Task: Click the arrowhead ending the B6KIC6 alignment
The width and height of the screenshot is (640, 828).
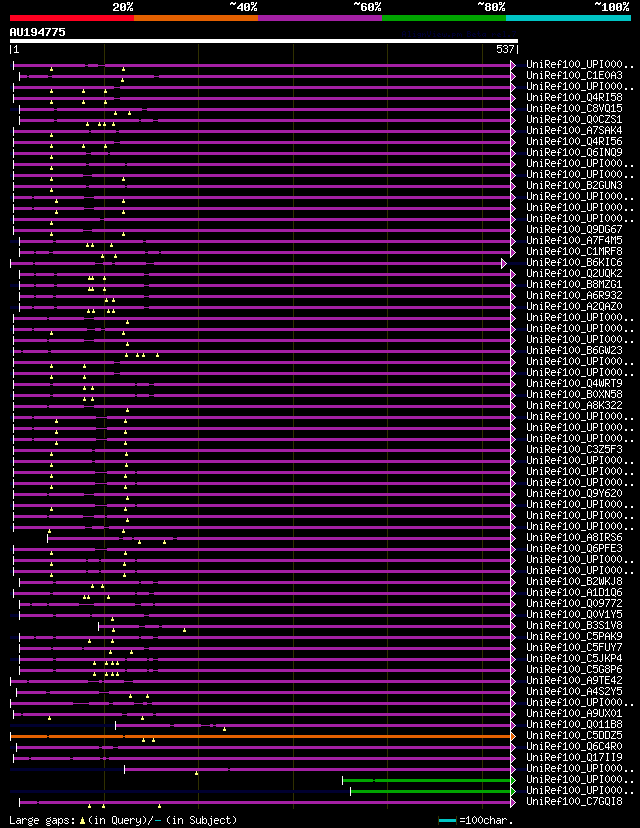Action: pyautogui.click(x=504, y=263)
